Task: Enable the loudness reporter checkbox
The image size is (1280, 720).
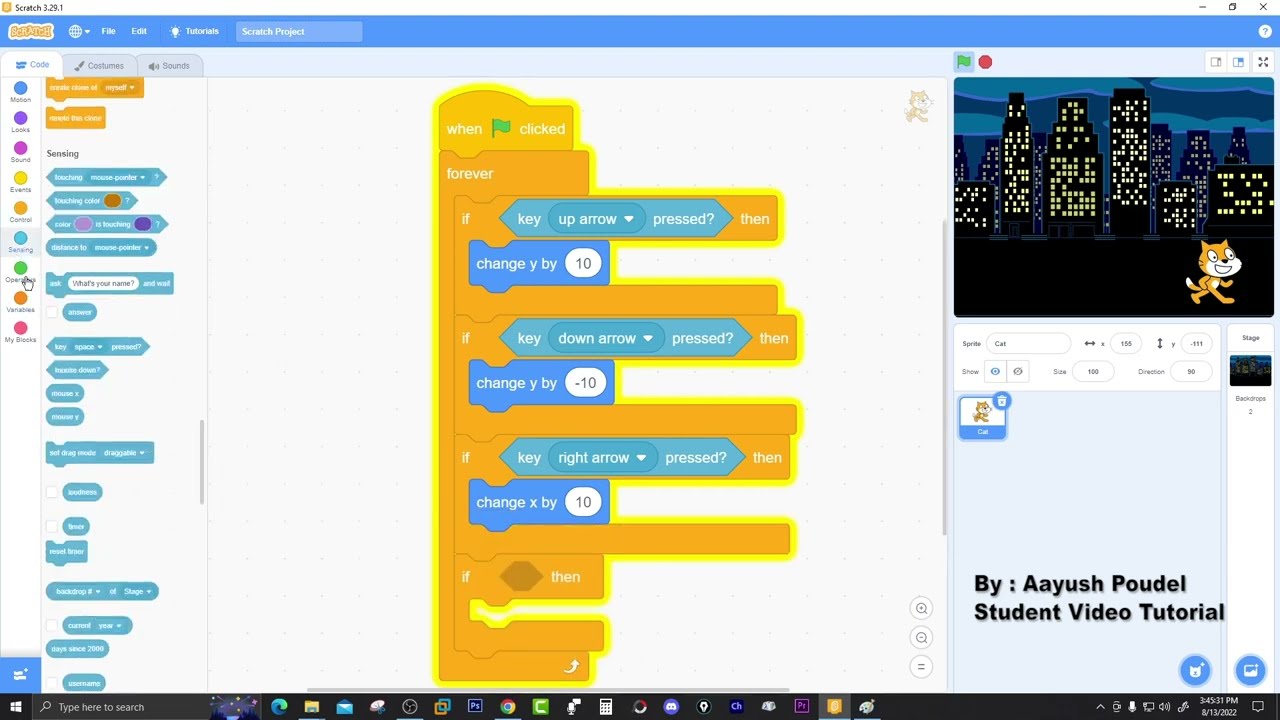Action: tap(52, 492)
